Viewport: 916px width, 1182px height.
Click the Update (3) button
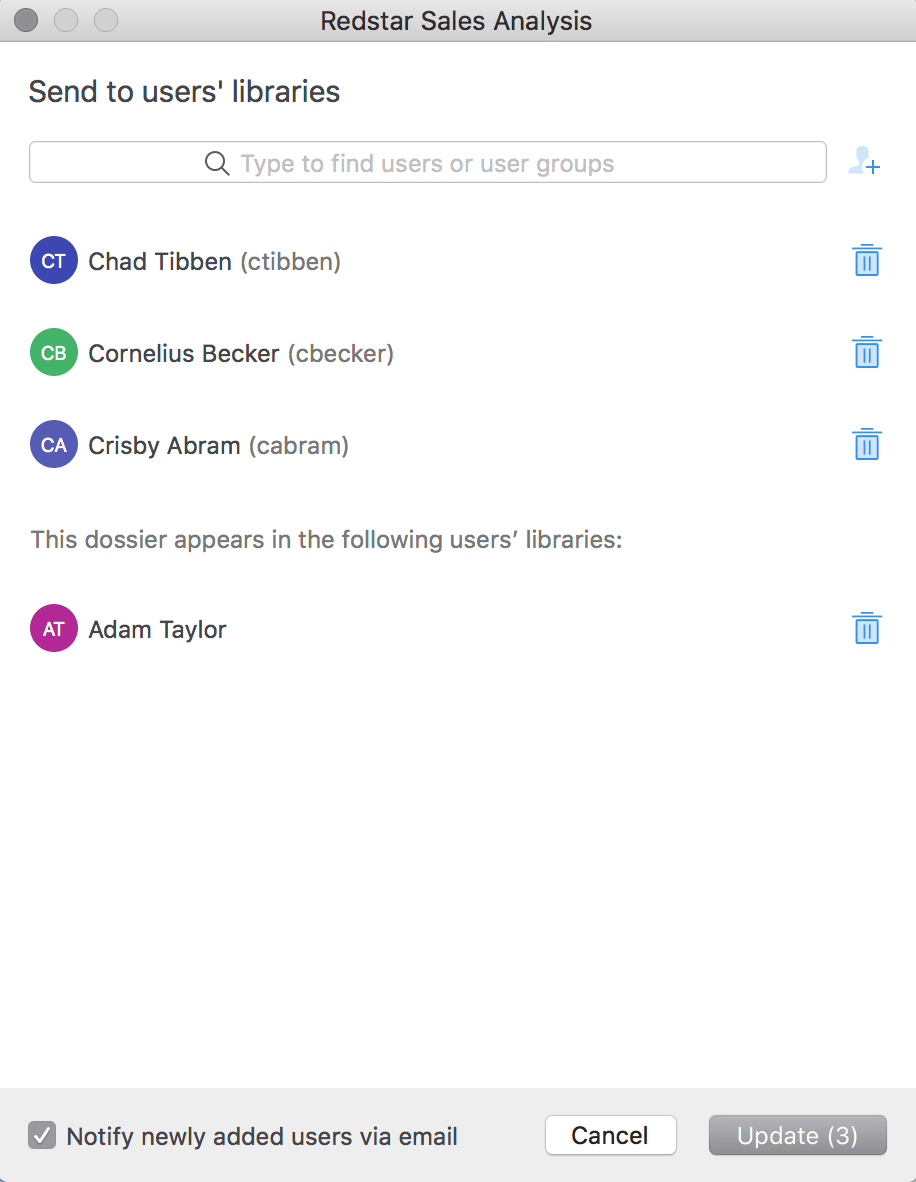[797, 1135]
